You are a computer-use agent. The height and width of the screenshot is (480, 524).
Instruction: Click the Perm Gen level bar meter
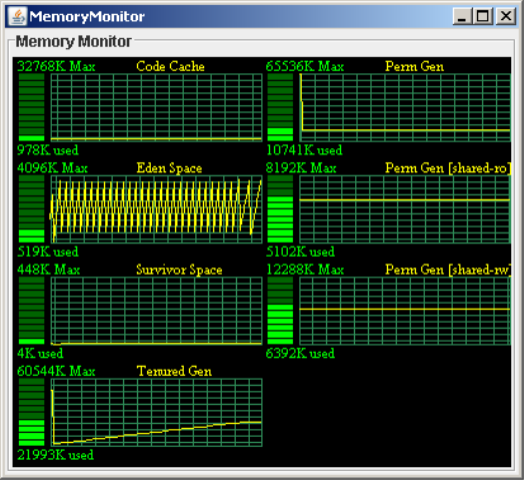[280, 107]
